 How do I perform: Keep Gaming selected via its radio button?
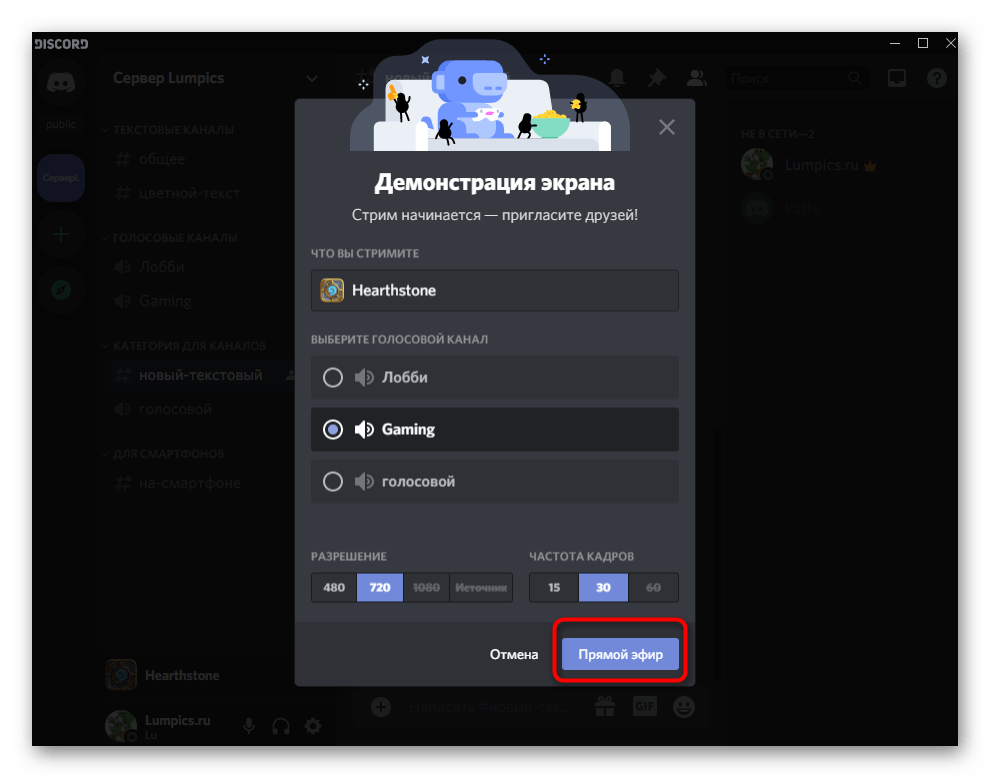[333, 429]
